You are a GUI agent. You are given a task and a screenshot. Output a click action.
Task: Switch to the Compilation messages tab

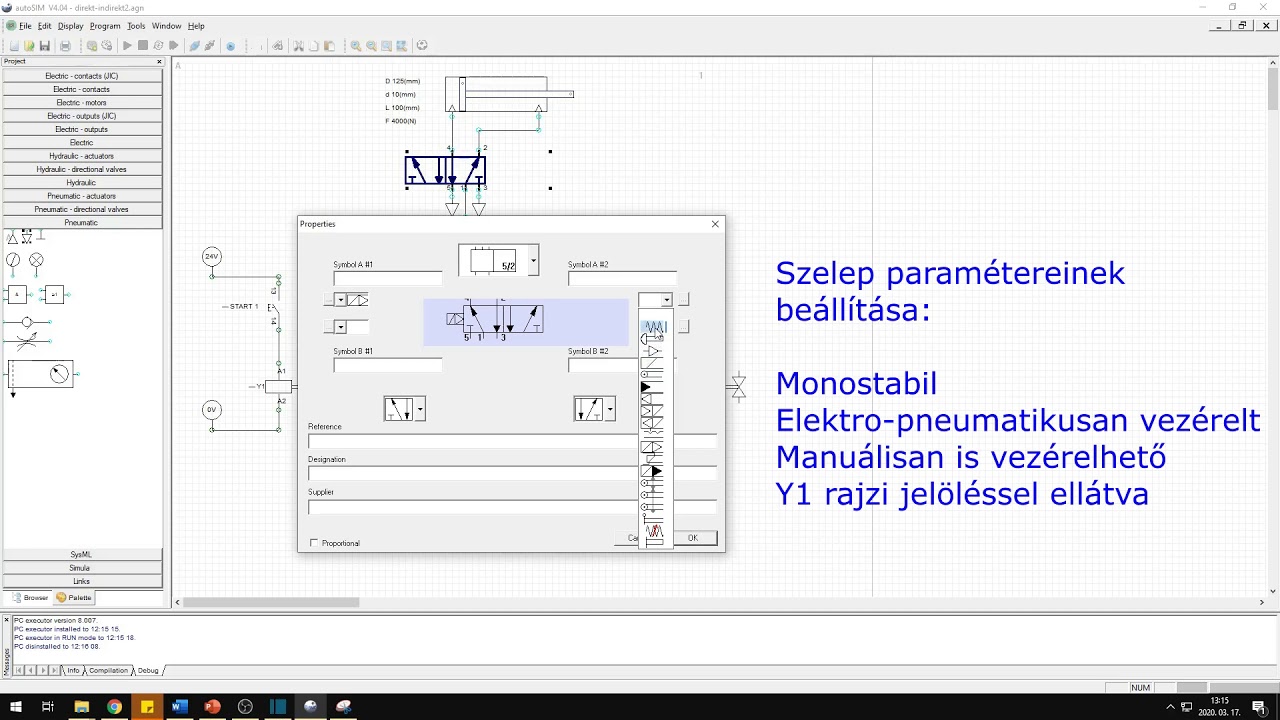108,670
